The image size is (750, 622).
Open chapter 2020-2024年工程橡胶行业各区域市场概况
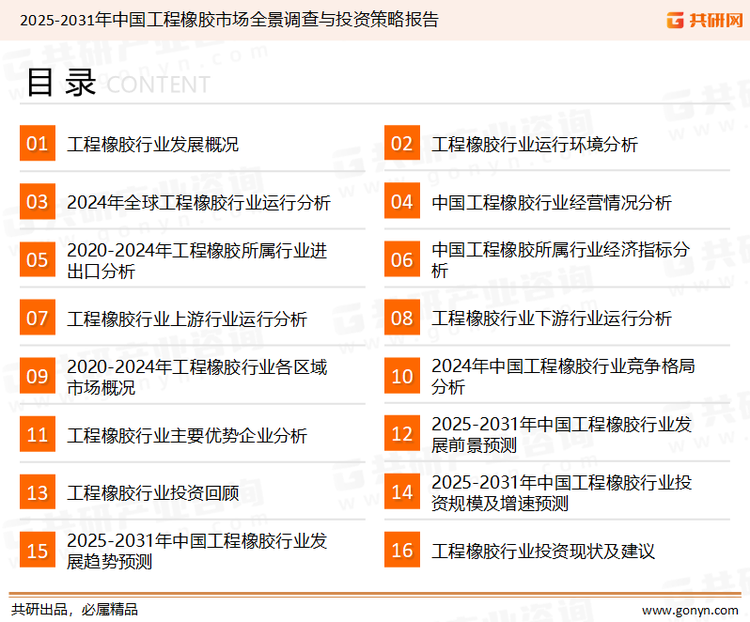pos(197,377)
